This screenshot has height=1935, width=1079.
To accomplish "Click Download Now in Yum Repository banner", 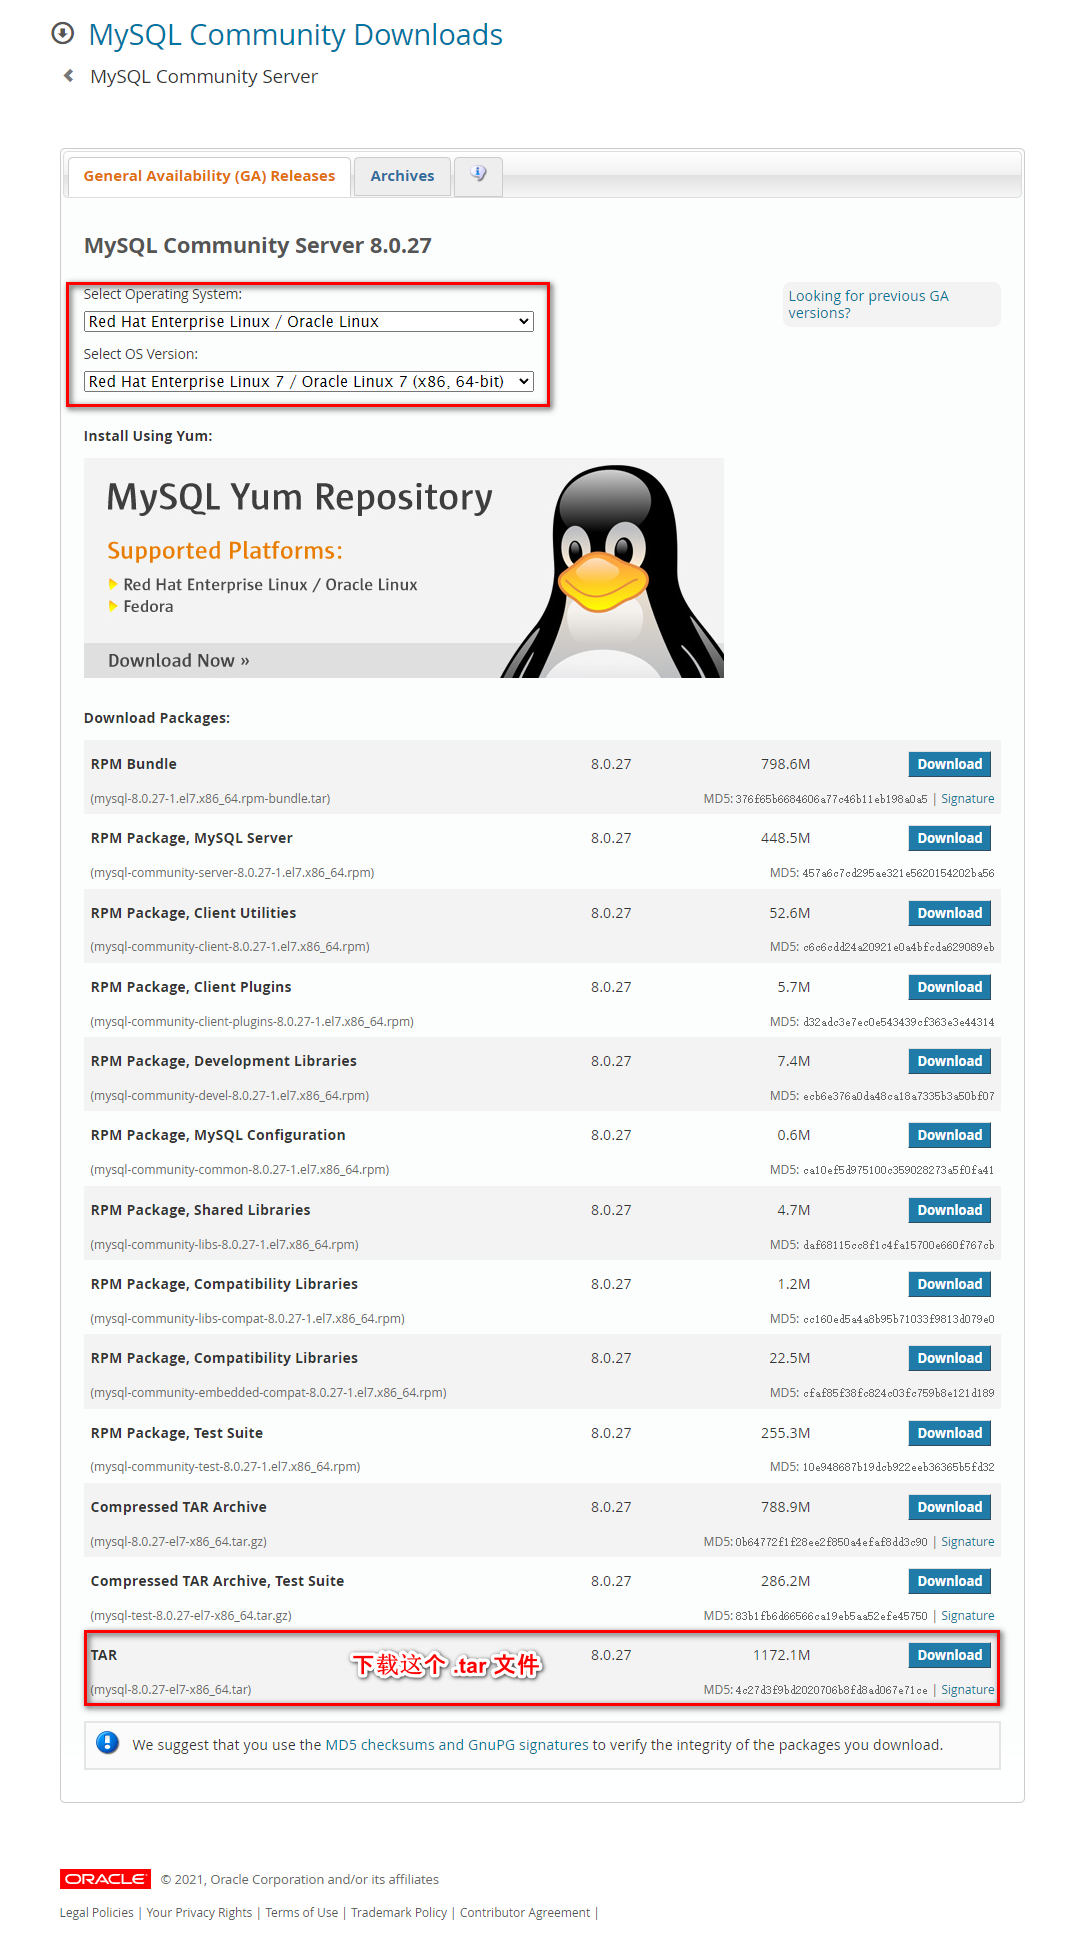I will [179, 661].
